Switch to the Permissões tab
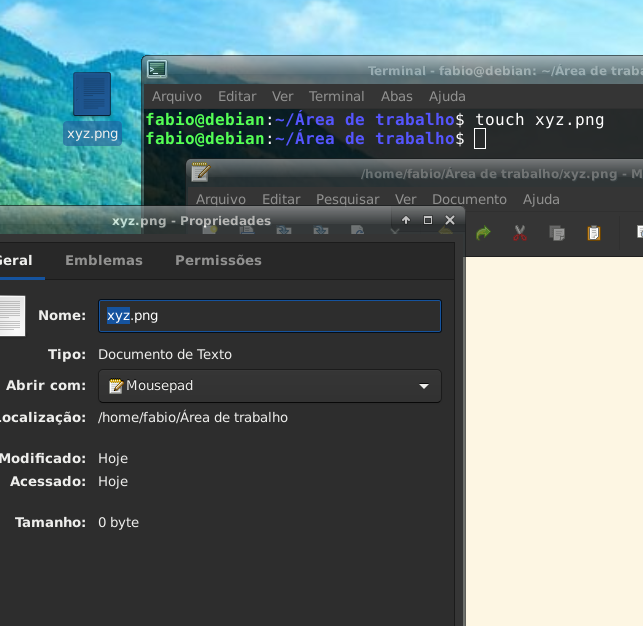 point(218,260)
